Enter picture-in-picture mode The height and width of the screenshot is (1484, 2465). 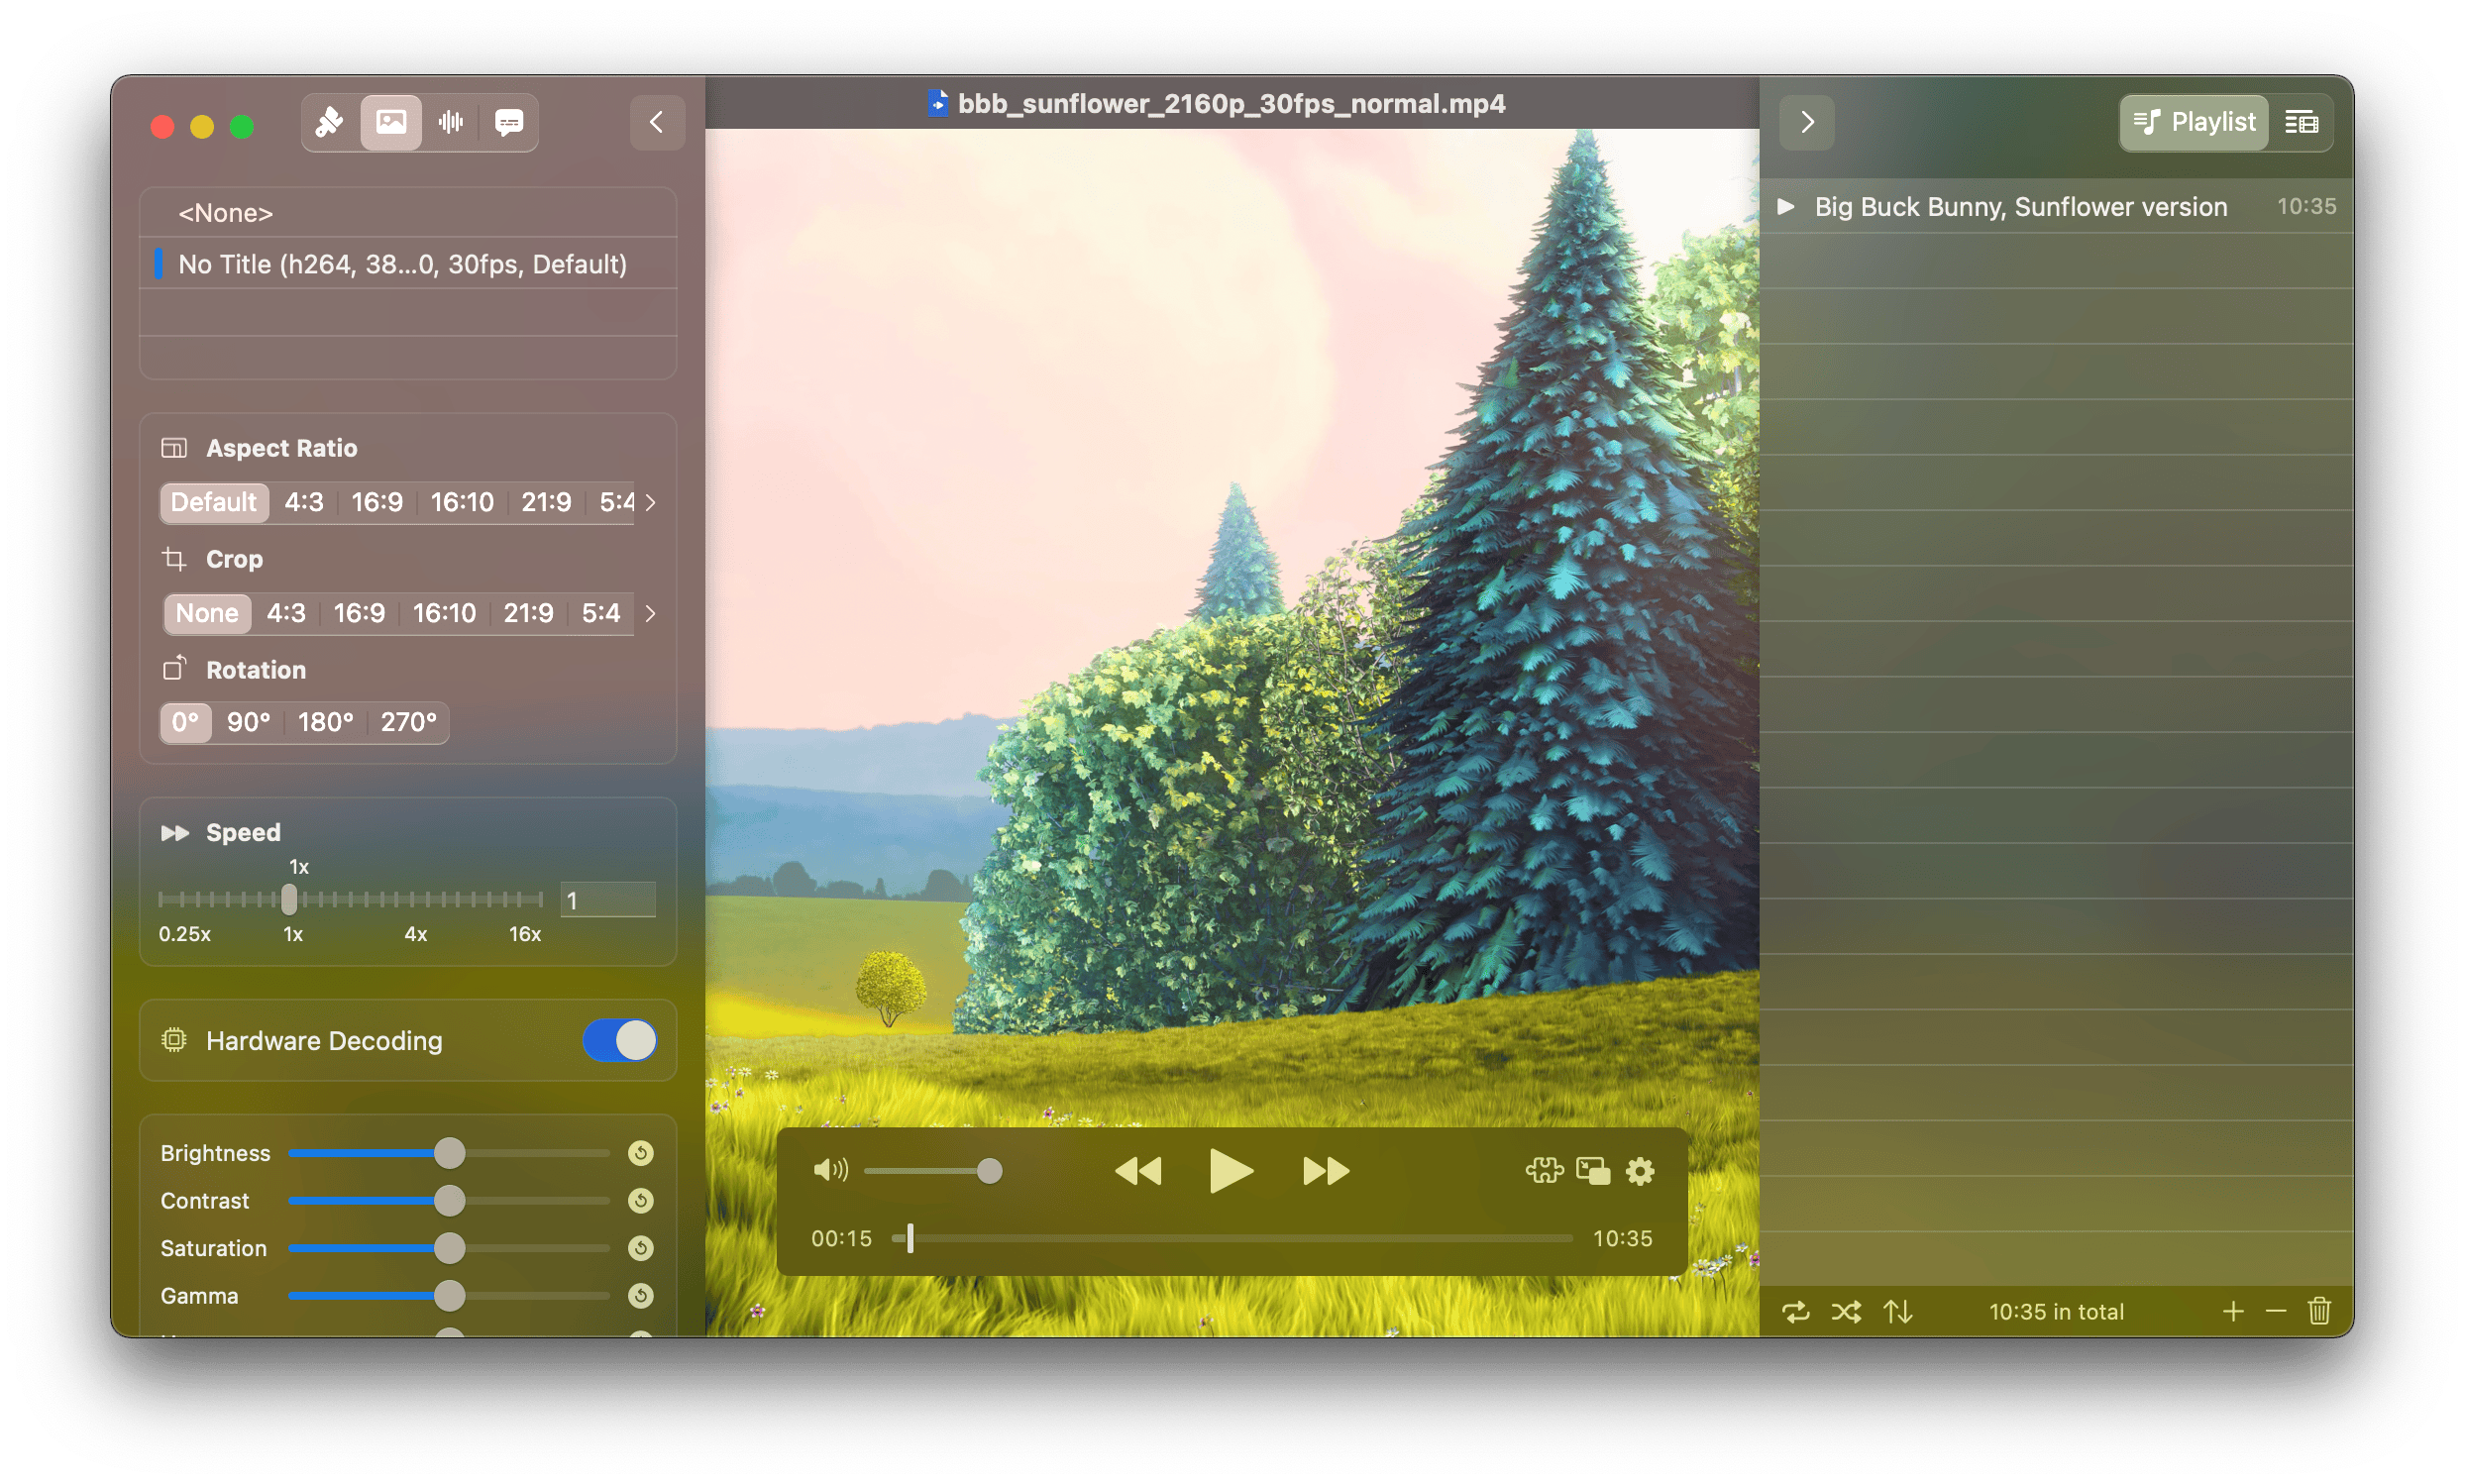tap(1592, 1170)
